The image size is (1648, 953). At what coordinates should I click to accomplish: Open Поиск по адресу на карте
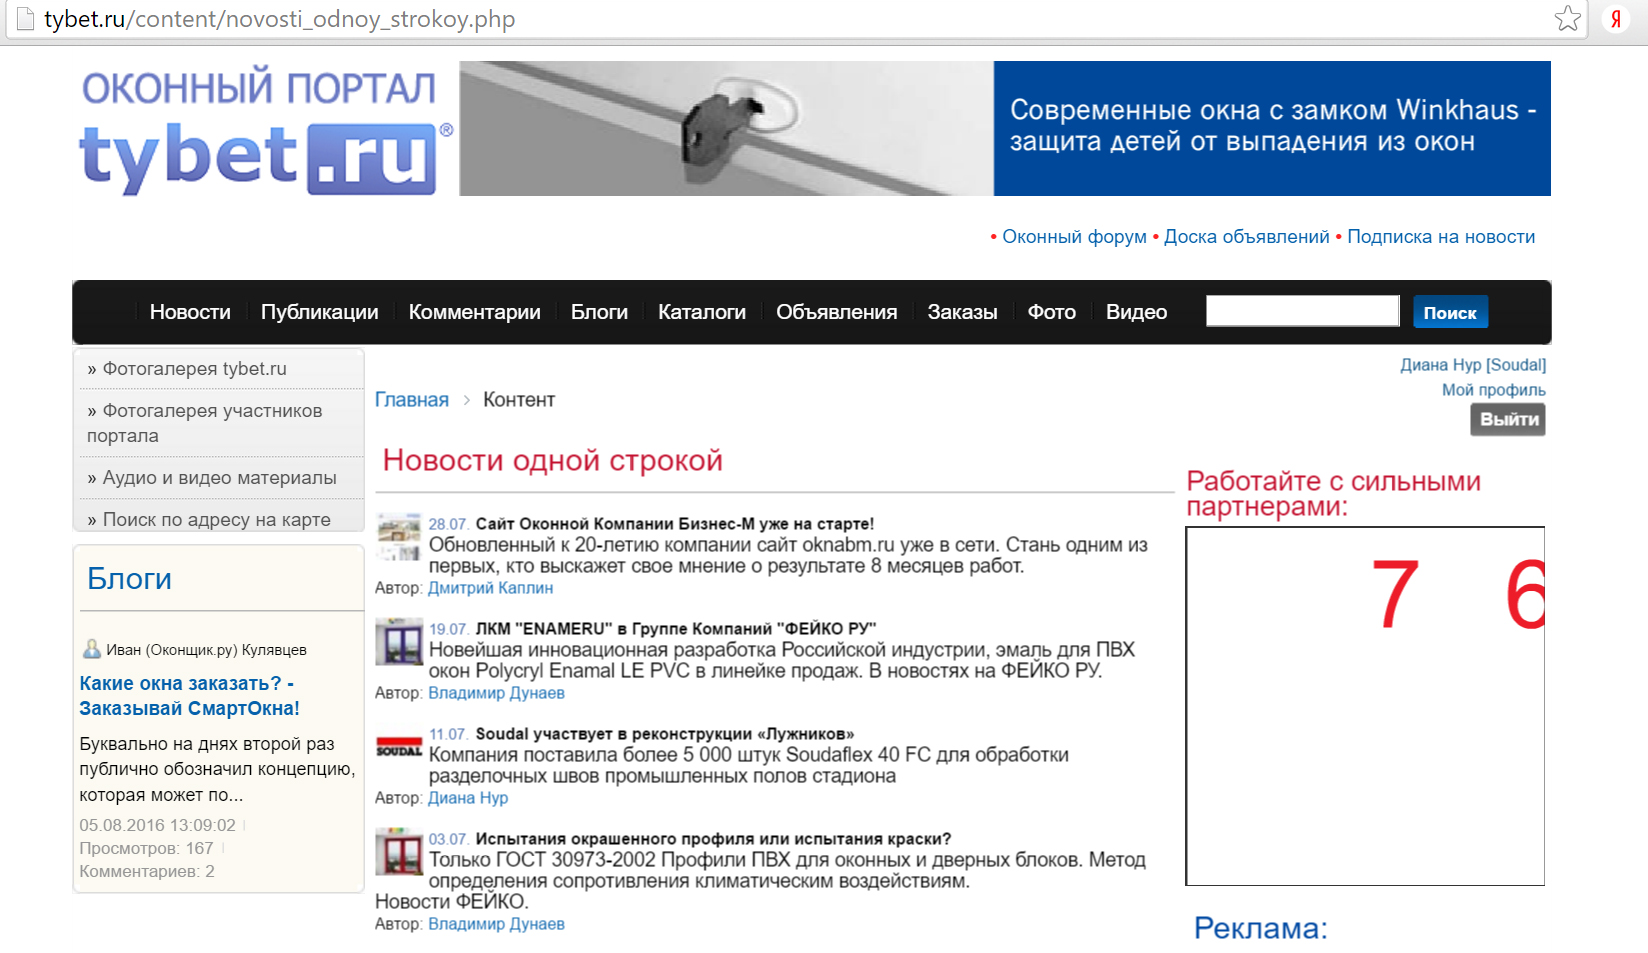point(218,519)
